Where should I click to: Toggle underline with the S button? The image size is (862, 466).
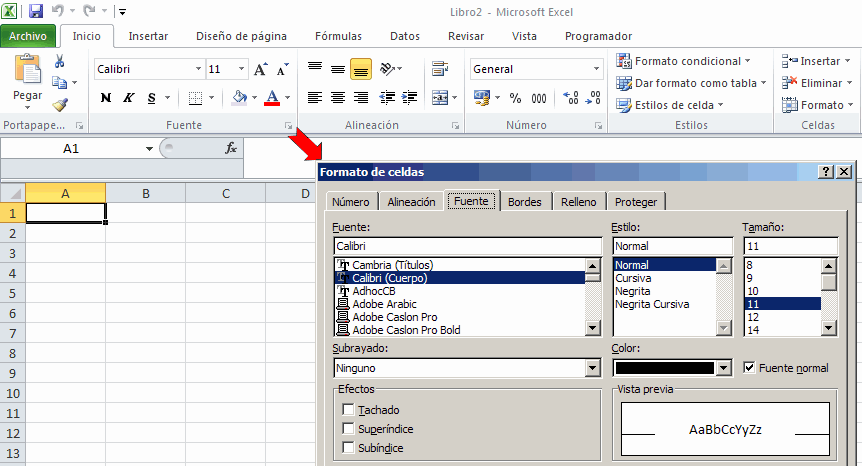pyautogui.click(x=152, y=98)
